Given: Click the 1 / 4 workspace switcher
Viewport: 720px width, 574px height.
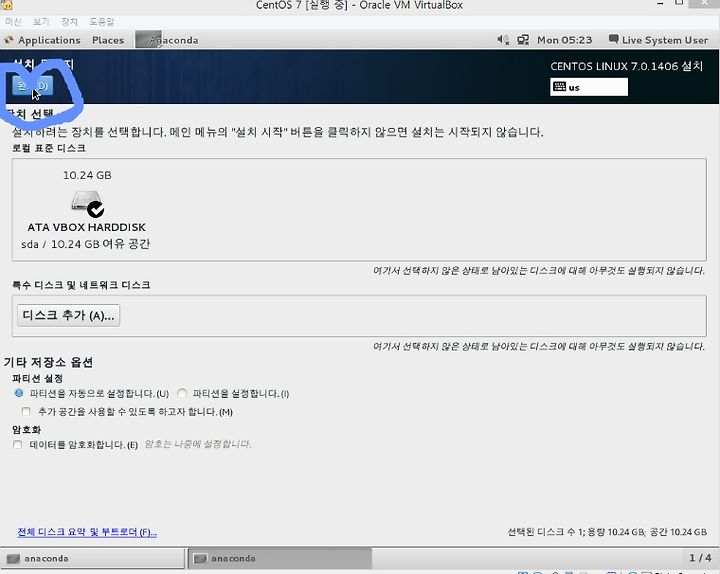Looking at the screenshot, I should coord(700,558).
